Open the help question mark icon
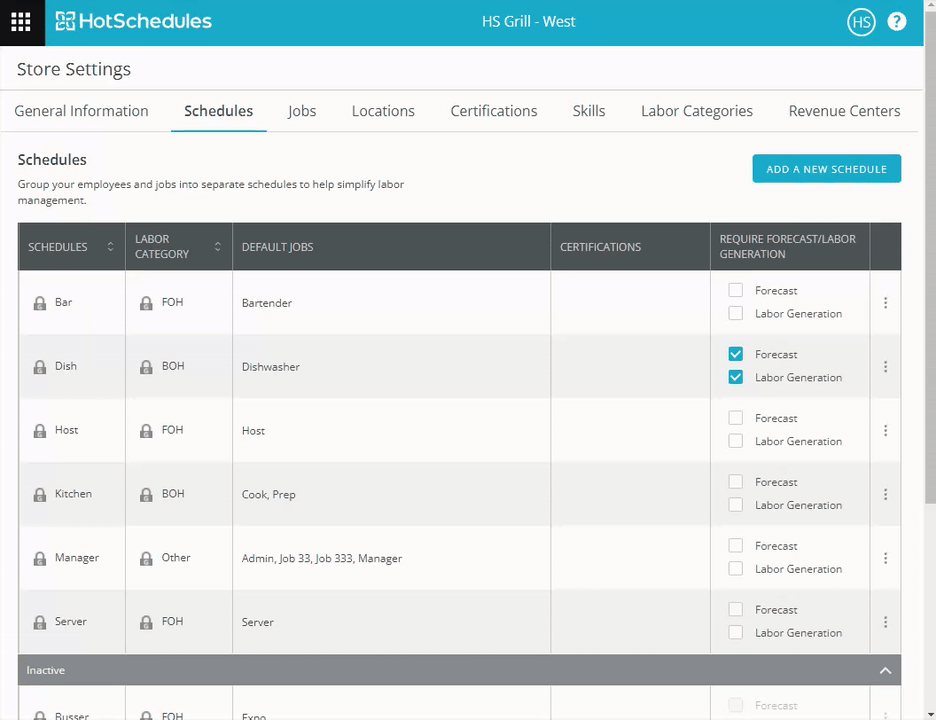 [897, 22]
